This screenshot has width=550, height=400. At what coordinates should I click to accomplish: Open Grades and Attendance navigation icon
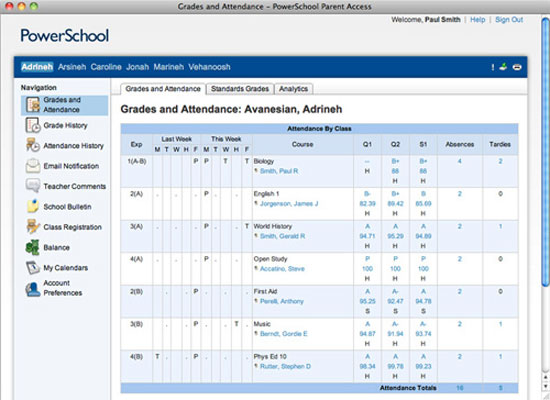coord(33,105)
